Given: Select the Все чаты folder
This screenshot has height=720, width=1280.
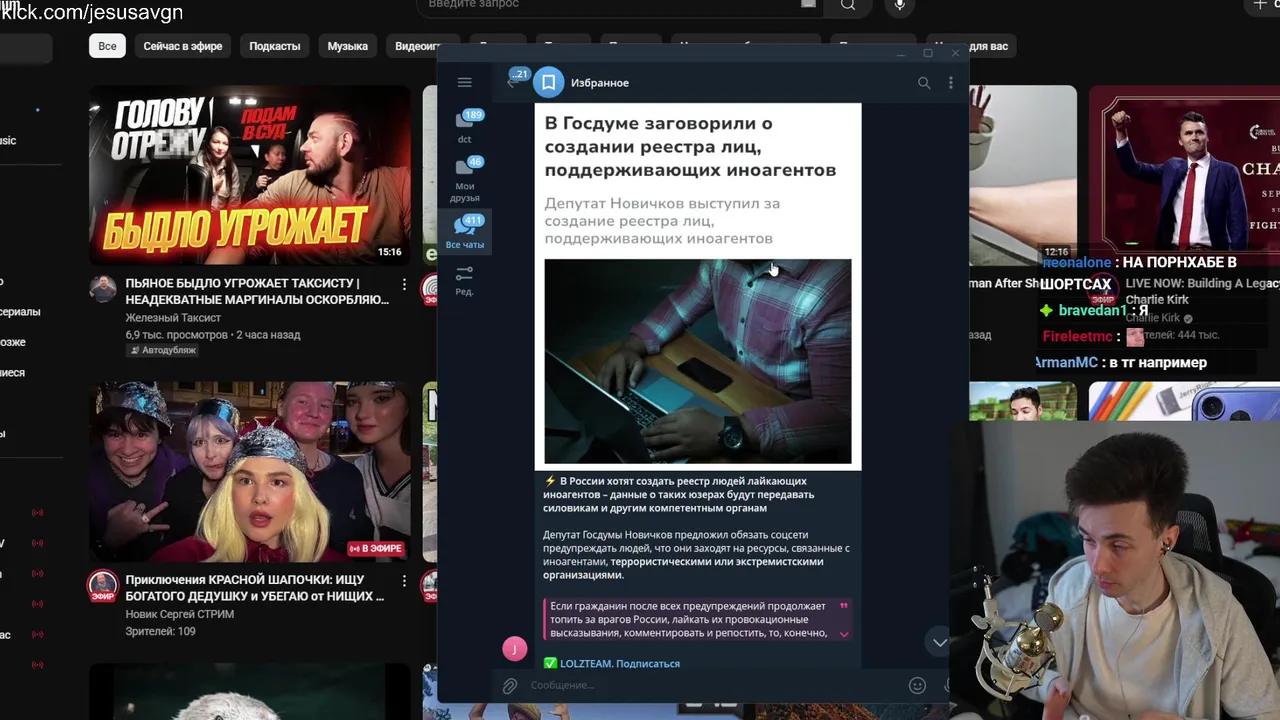Looking at the screenshot, I should click(x=465, y=232).
